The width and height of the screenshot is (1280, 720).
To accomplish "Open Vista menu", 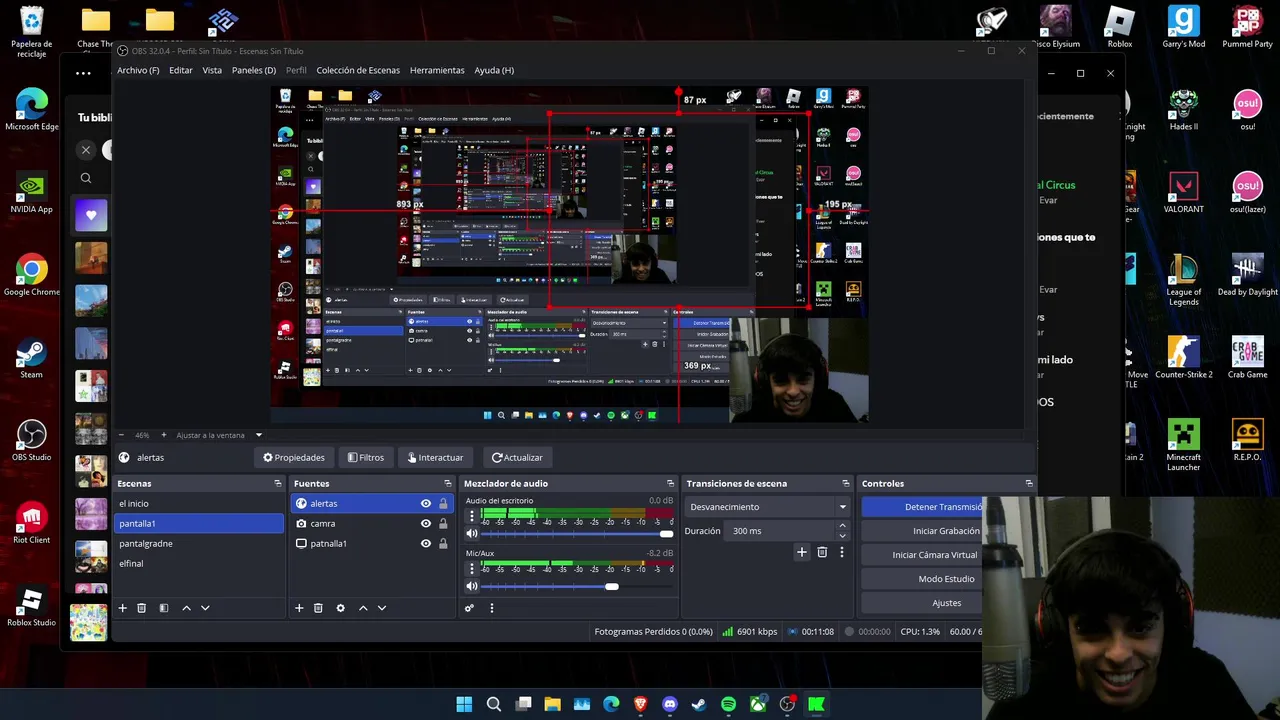I will 212,70.
